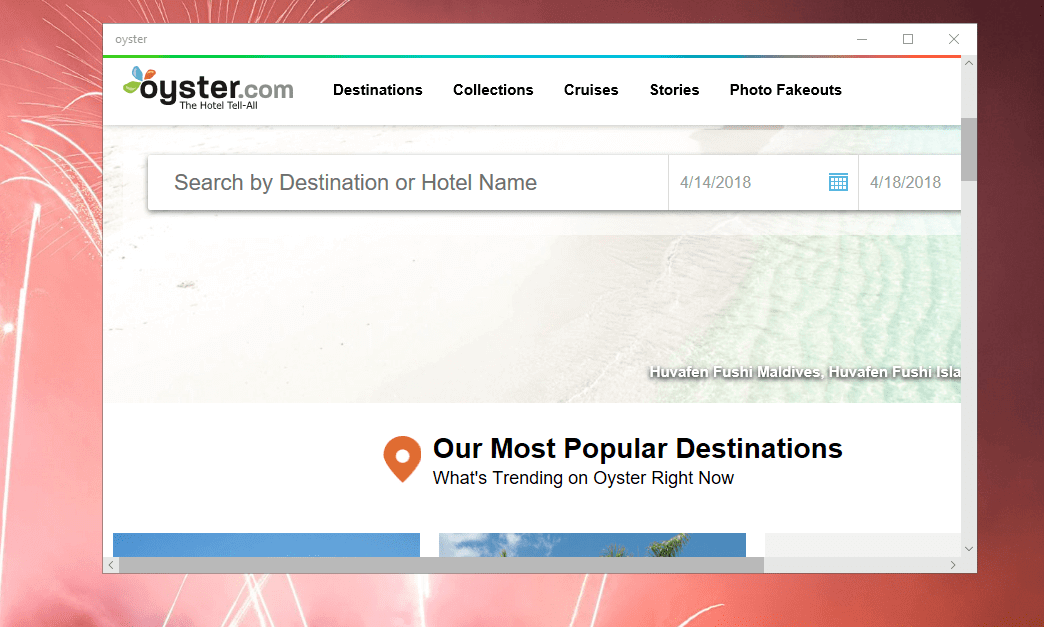Image resolution: width=1044 pixels, height=627 pixels.
Task: Open the first blue destination thumbnail
Action: [266, 544]
